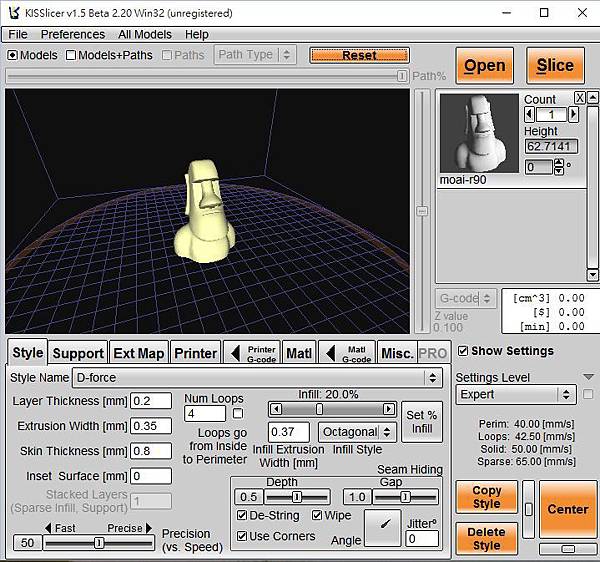Click the Center button
Viewport: 600px width, 562px height.
[568, 509]
